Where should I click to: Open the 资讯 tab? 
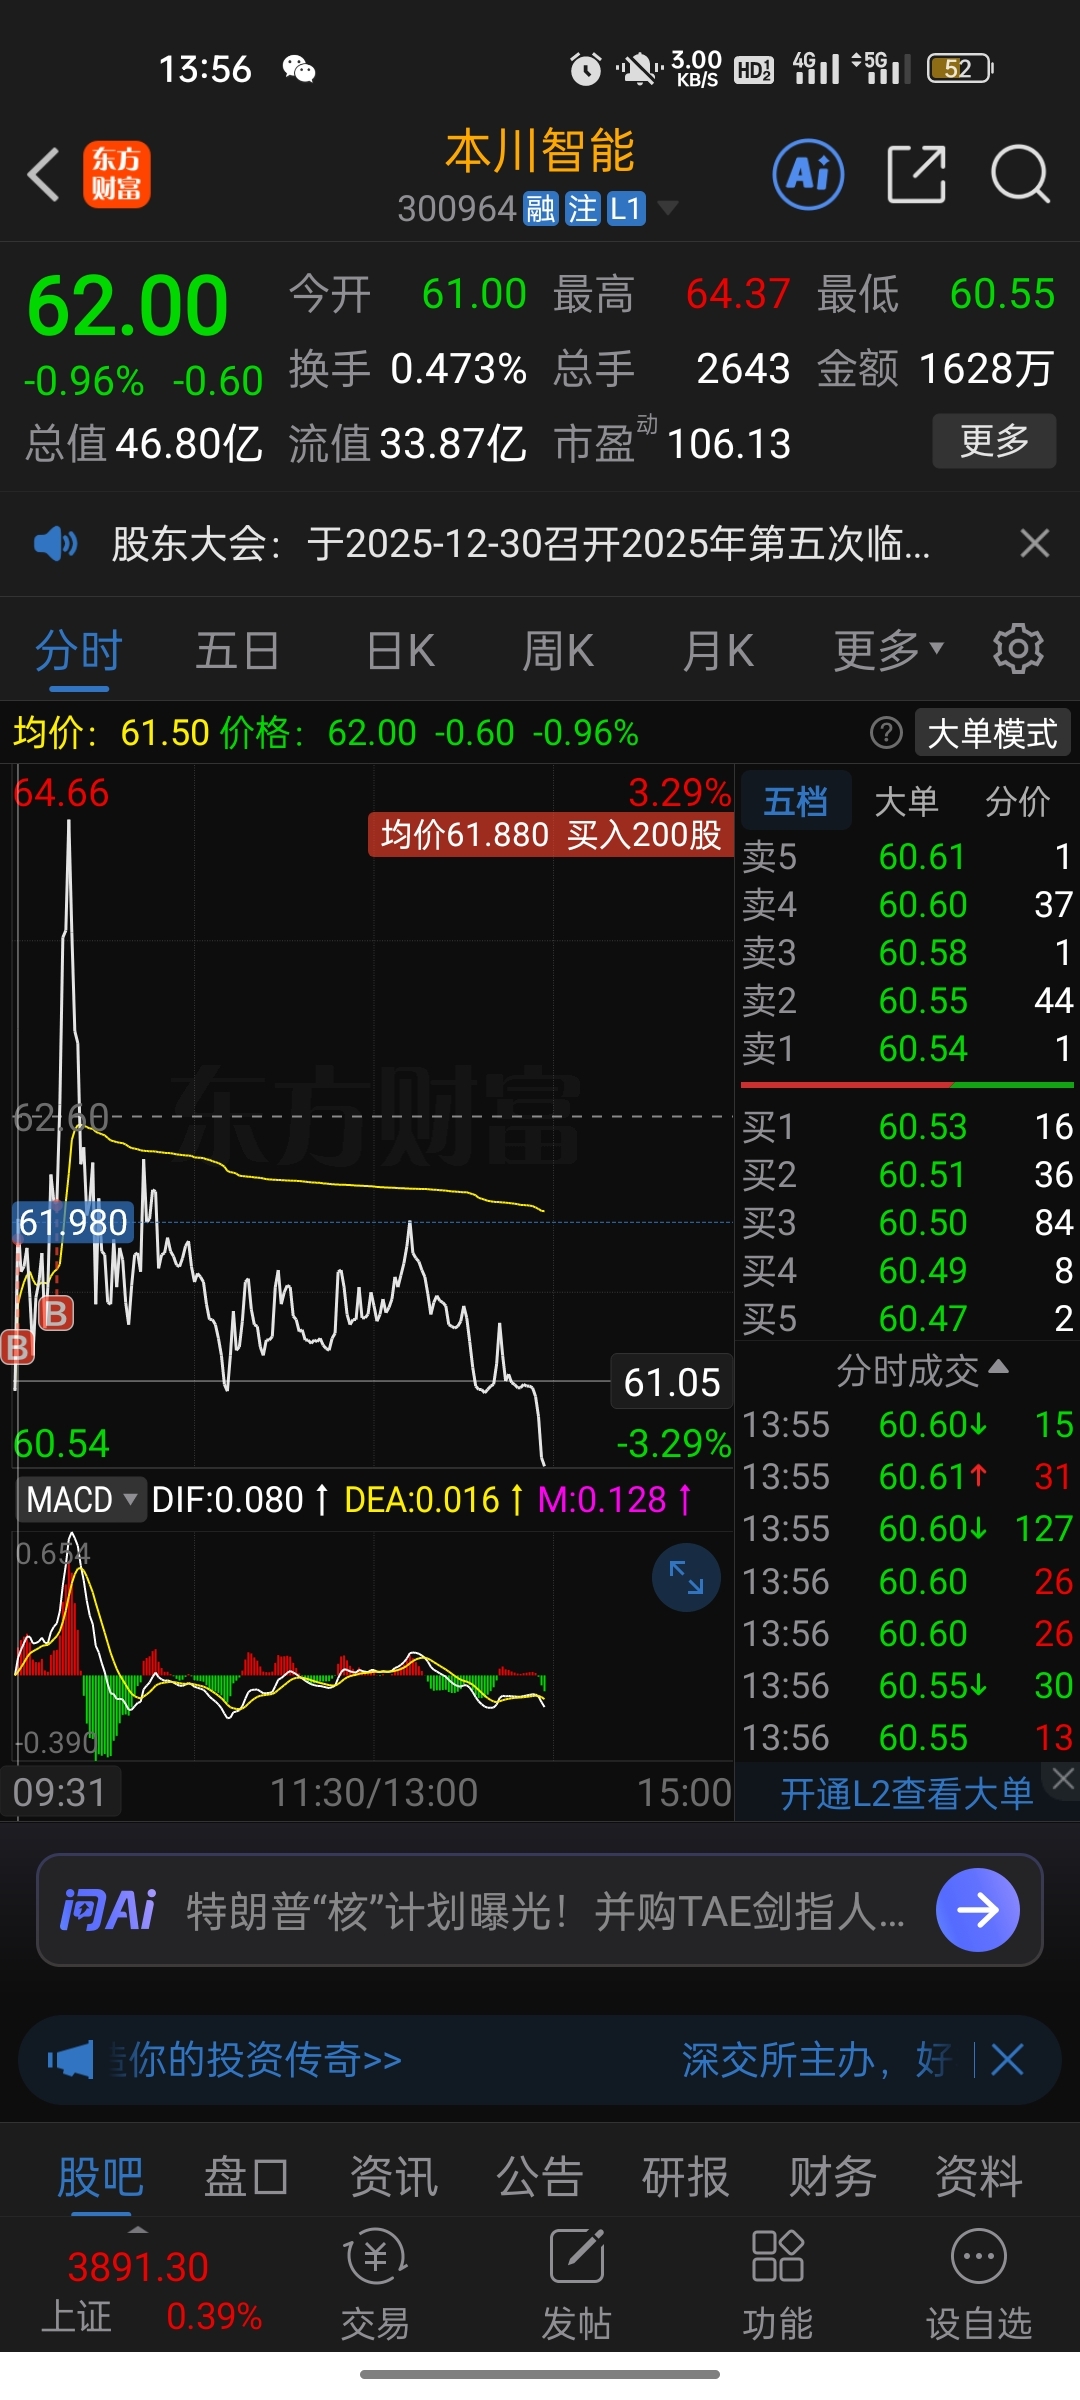pyautogui.click(x=393, y=2176)
